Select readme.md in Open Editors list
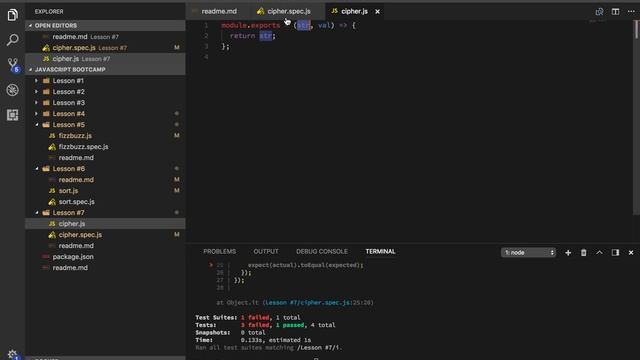This screenshot has width=640, height=360. pyautogui.click(x=105, y=37)
